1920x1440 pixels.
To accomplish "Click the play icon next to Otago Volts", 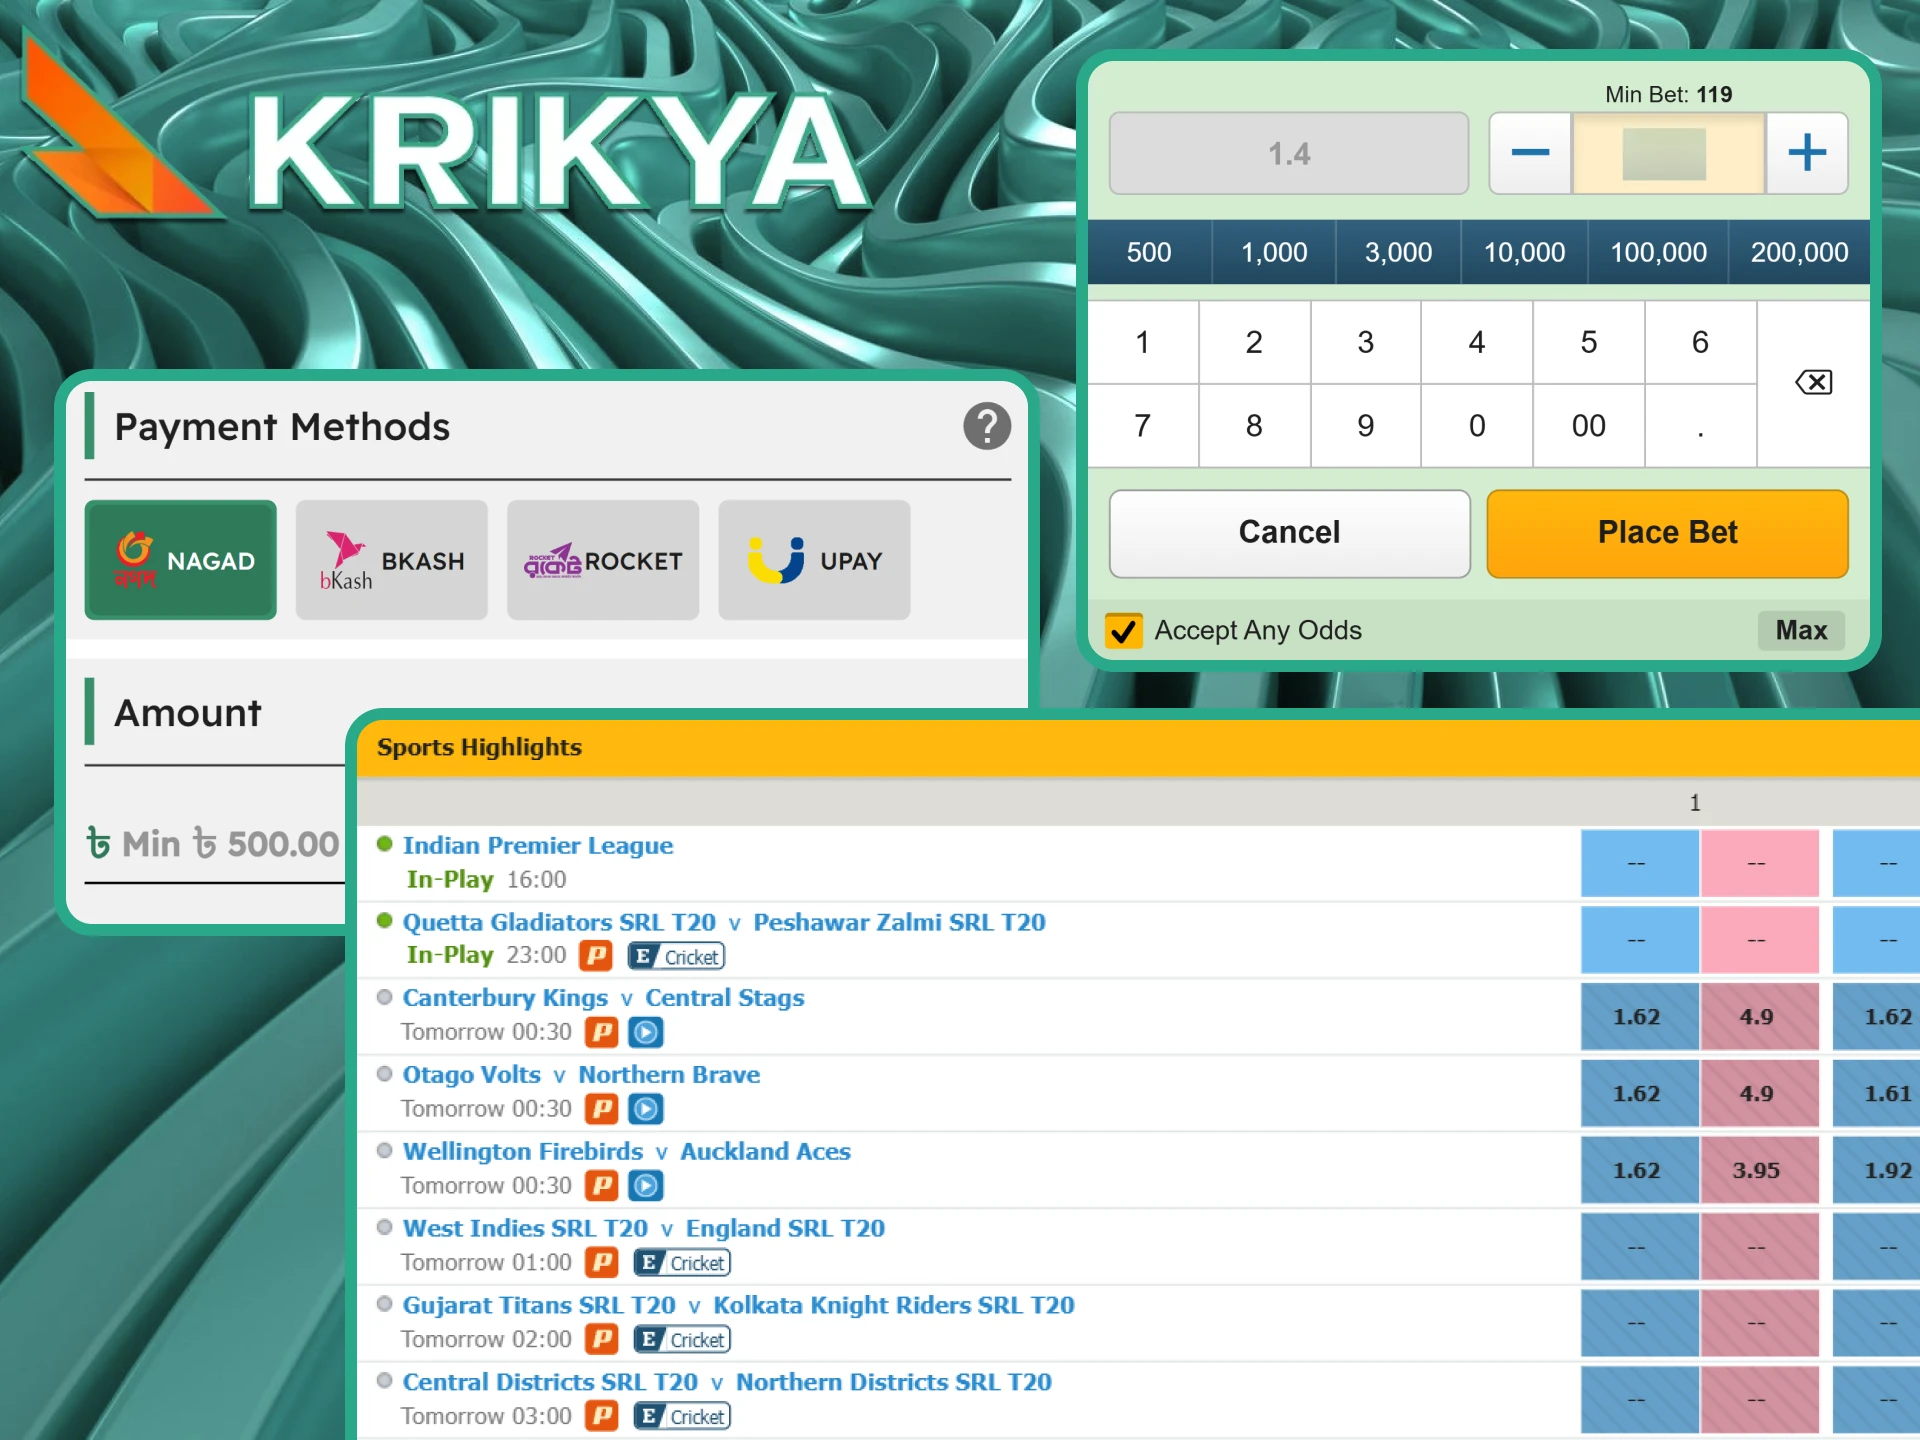I will (645, 1109).
